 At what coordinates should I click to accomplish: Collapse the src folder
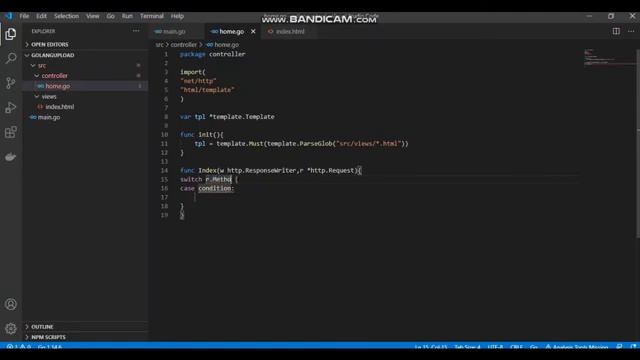pos(42,65)
